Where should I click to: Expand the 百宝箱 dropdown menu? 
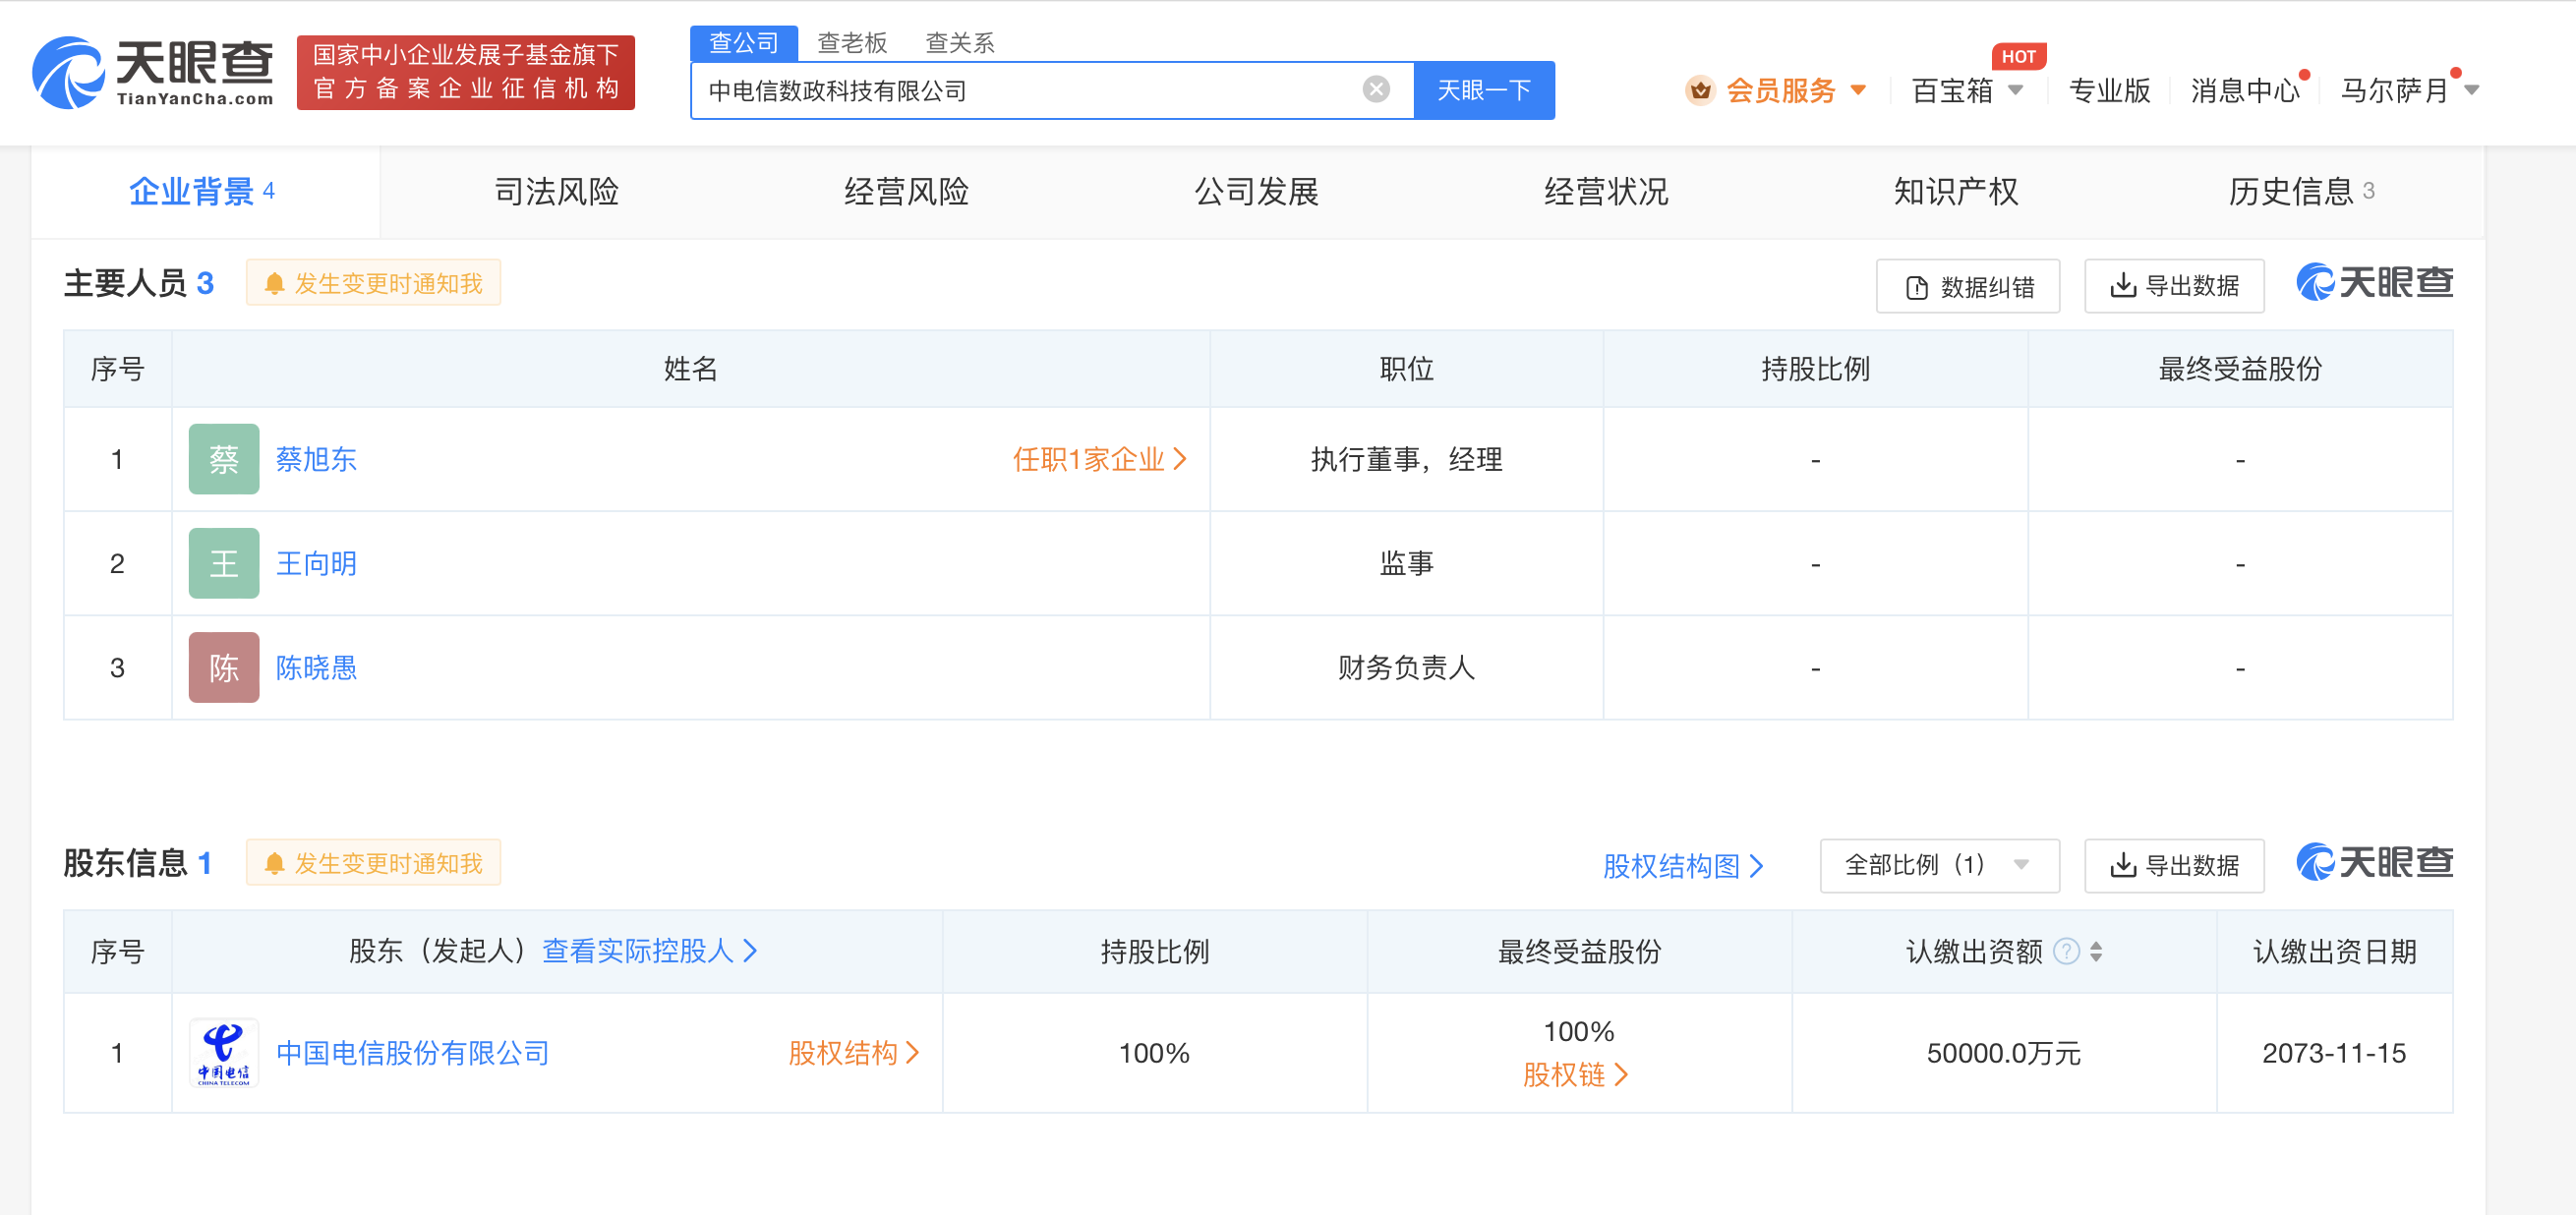[x=1966, y=91]
